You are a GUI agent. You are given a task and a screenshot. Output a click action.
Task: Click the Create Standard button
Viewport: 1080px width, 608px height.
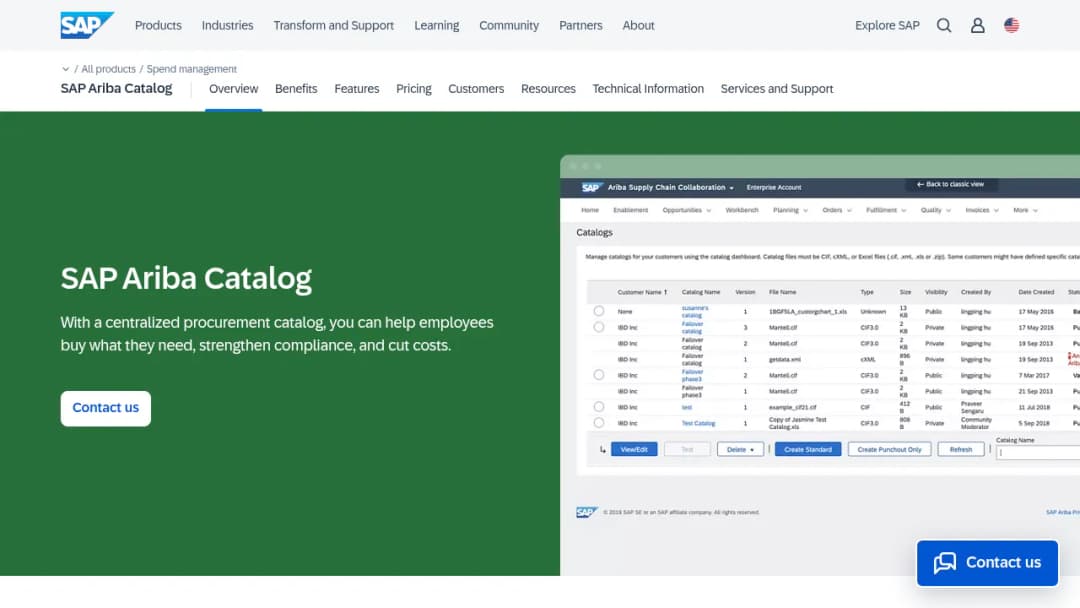[x=807, y=450]
